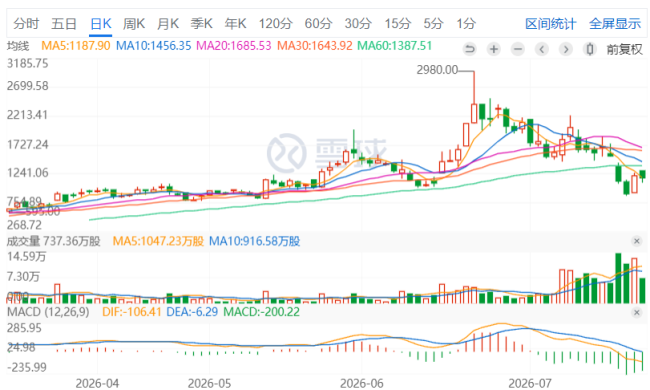
Task: Click the undo/reset chart arrow icon
Action: 469,49
